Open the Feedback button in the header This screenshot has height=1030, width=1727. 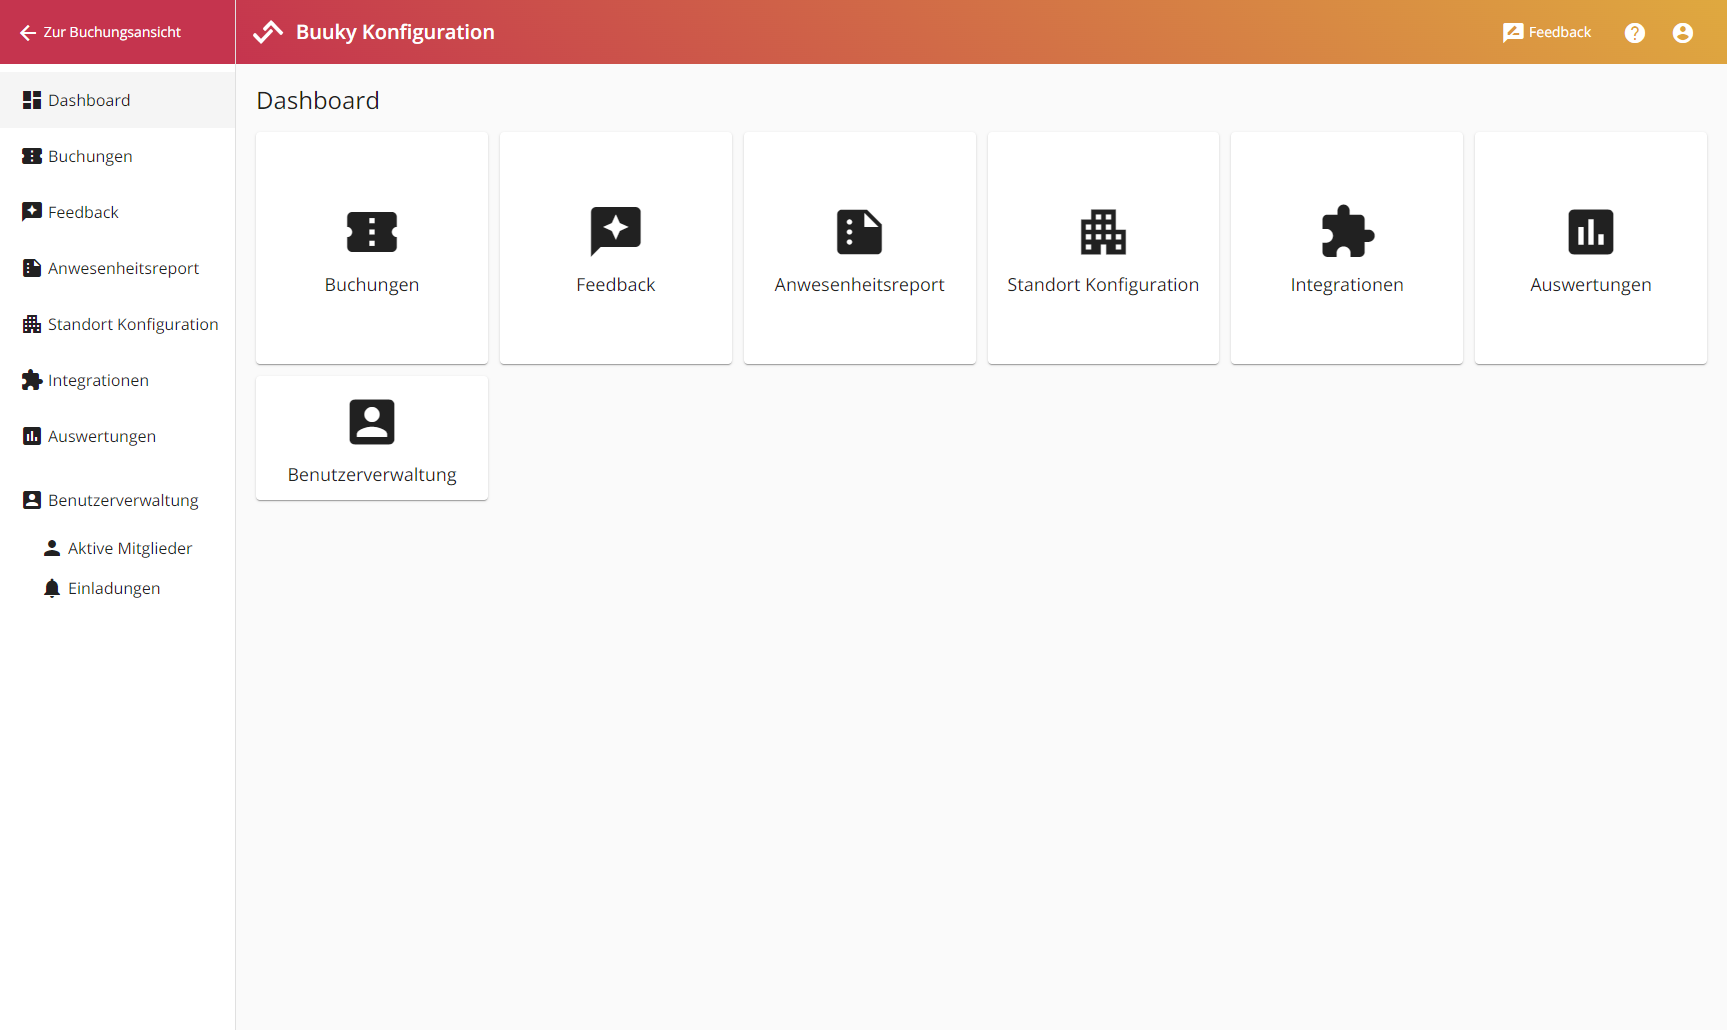click(1547, 31)
